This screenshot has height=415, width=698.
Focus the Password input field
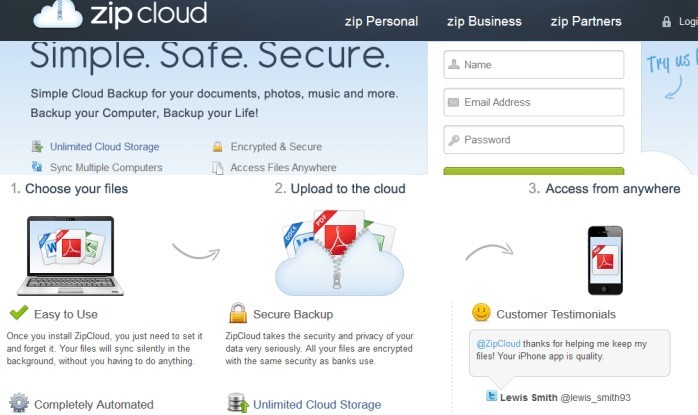coord(534,139)
